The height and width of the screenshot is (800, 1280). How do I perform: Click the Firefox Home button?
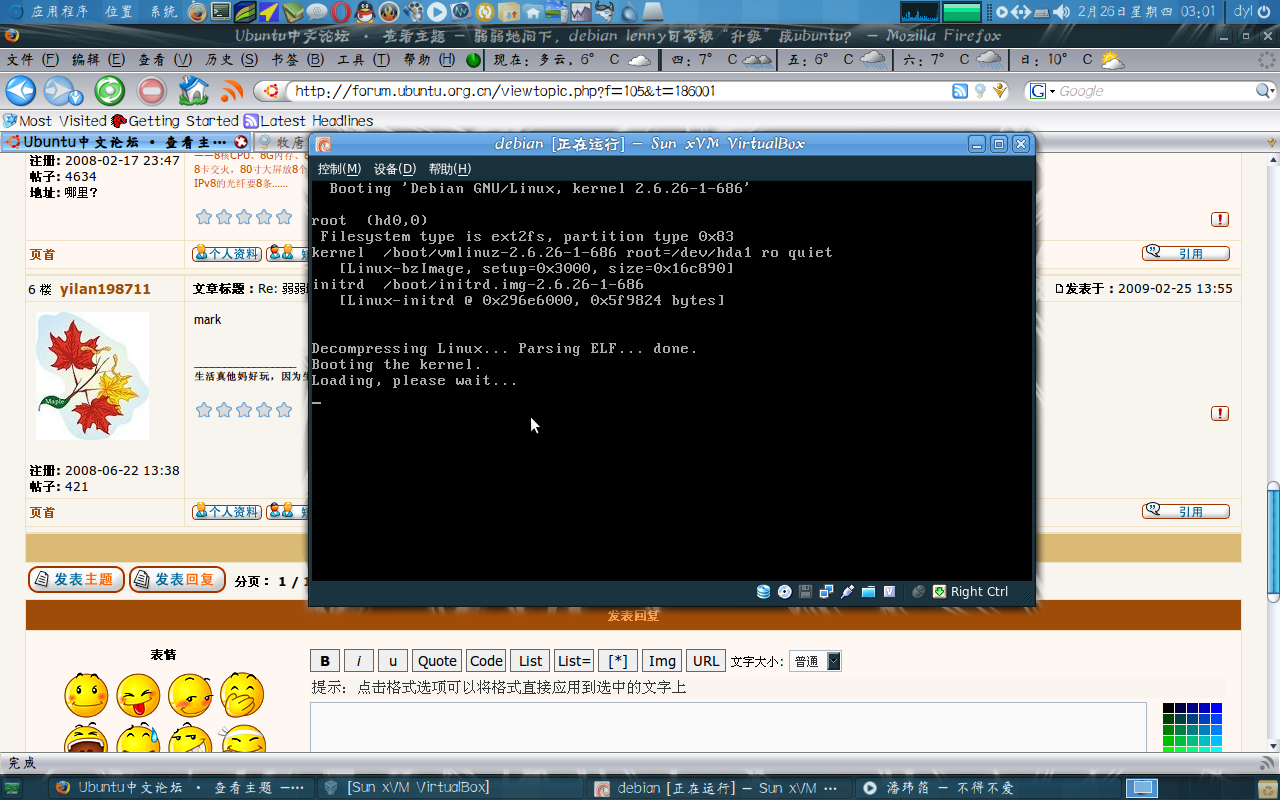click(193, 91)
